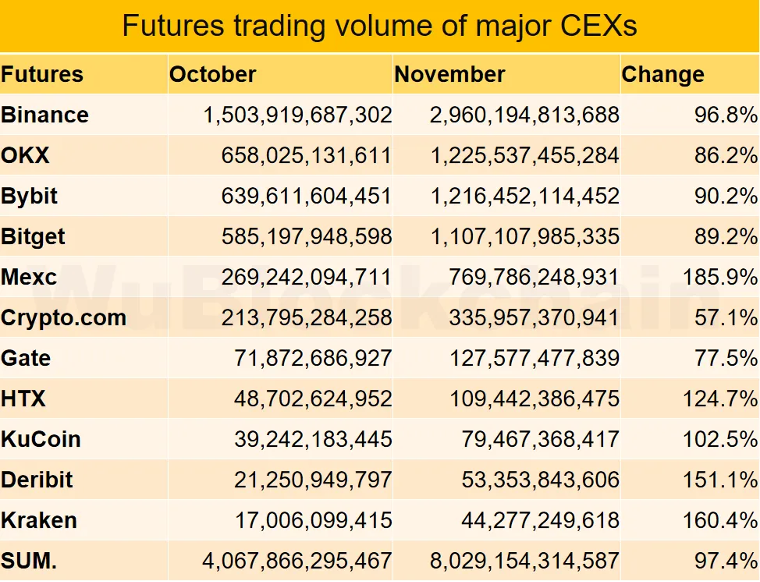Click the OKX 86.2% change cell

[x=726, y=156]
